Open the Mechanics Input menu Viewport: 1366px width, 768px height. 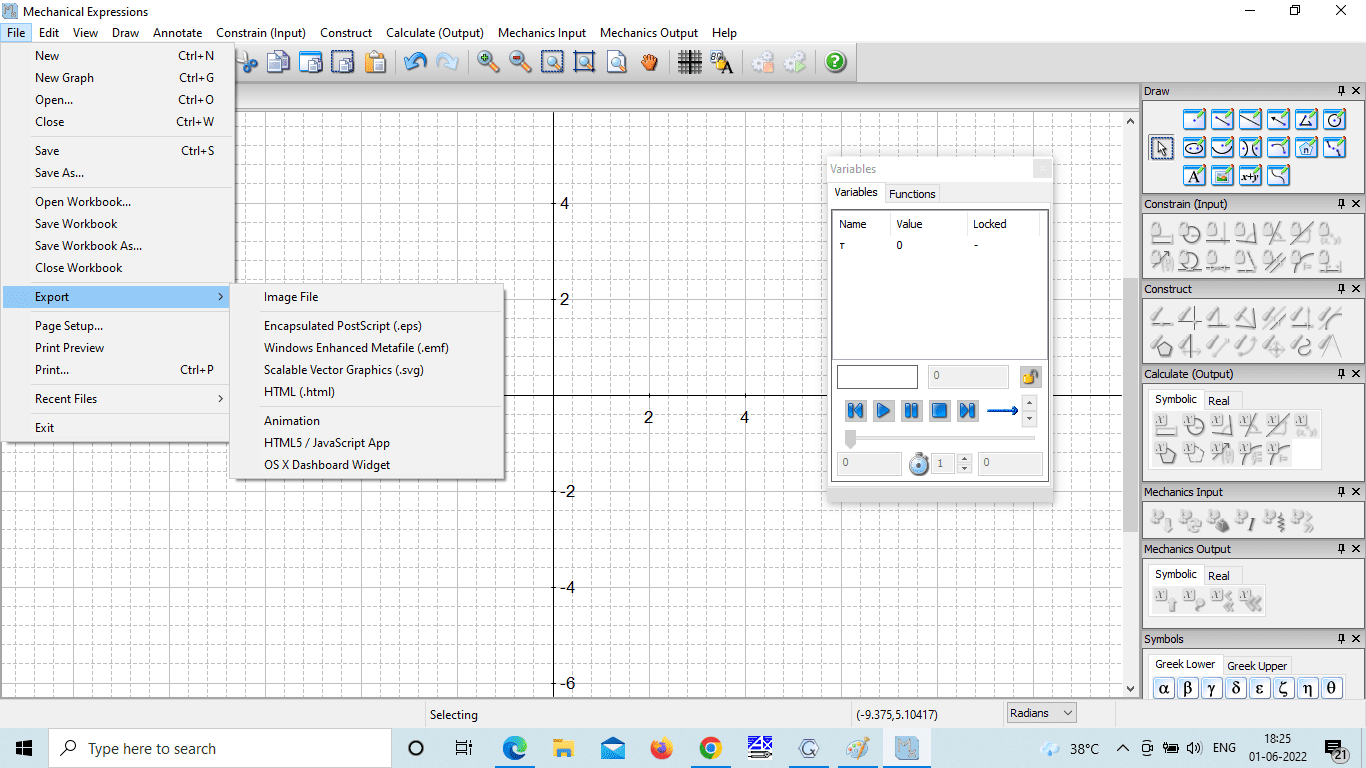point(542,33)
